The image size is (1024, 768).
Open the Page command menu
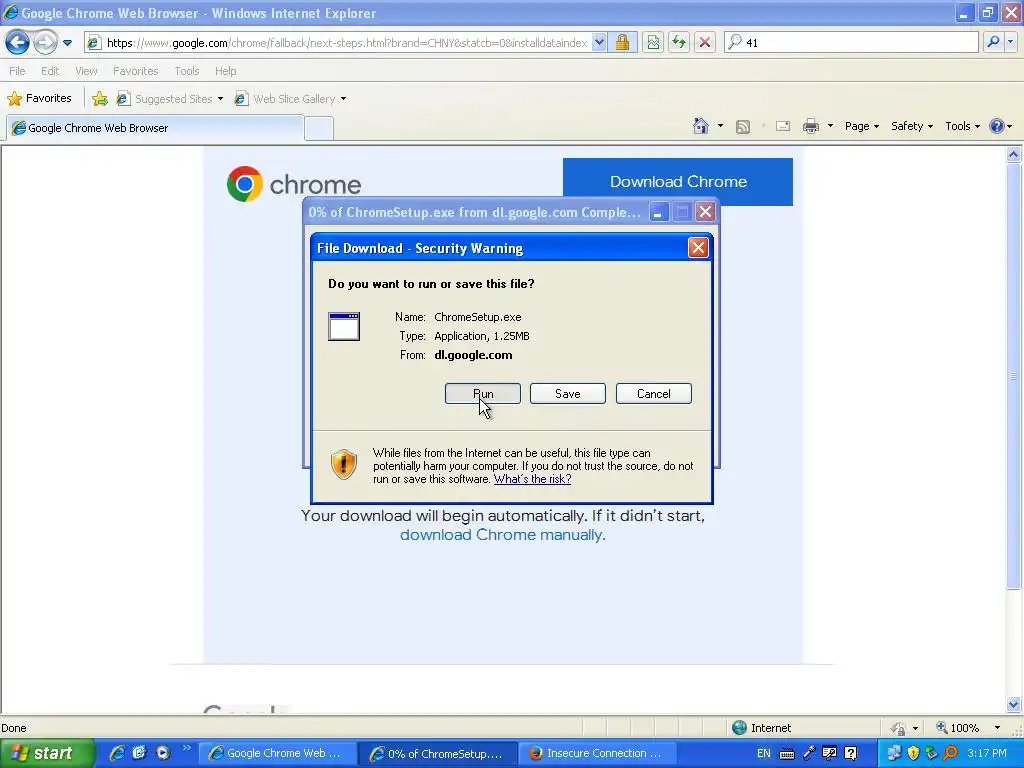(861, 126)
